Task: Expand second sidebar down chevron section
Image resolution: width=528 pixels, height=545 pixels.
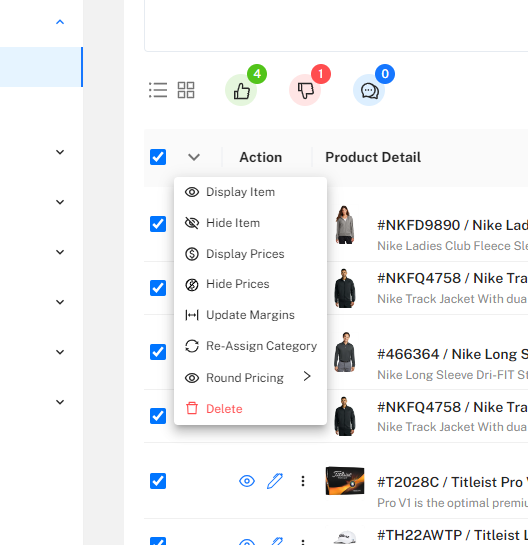Action: tap(60, 202)
